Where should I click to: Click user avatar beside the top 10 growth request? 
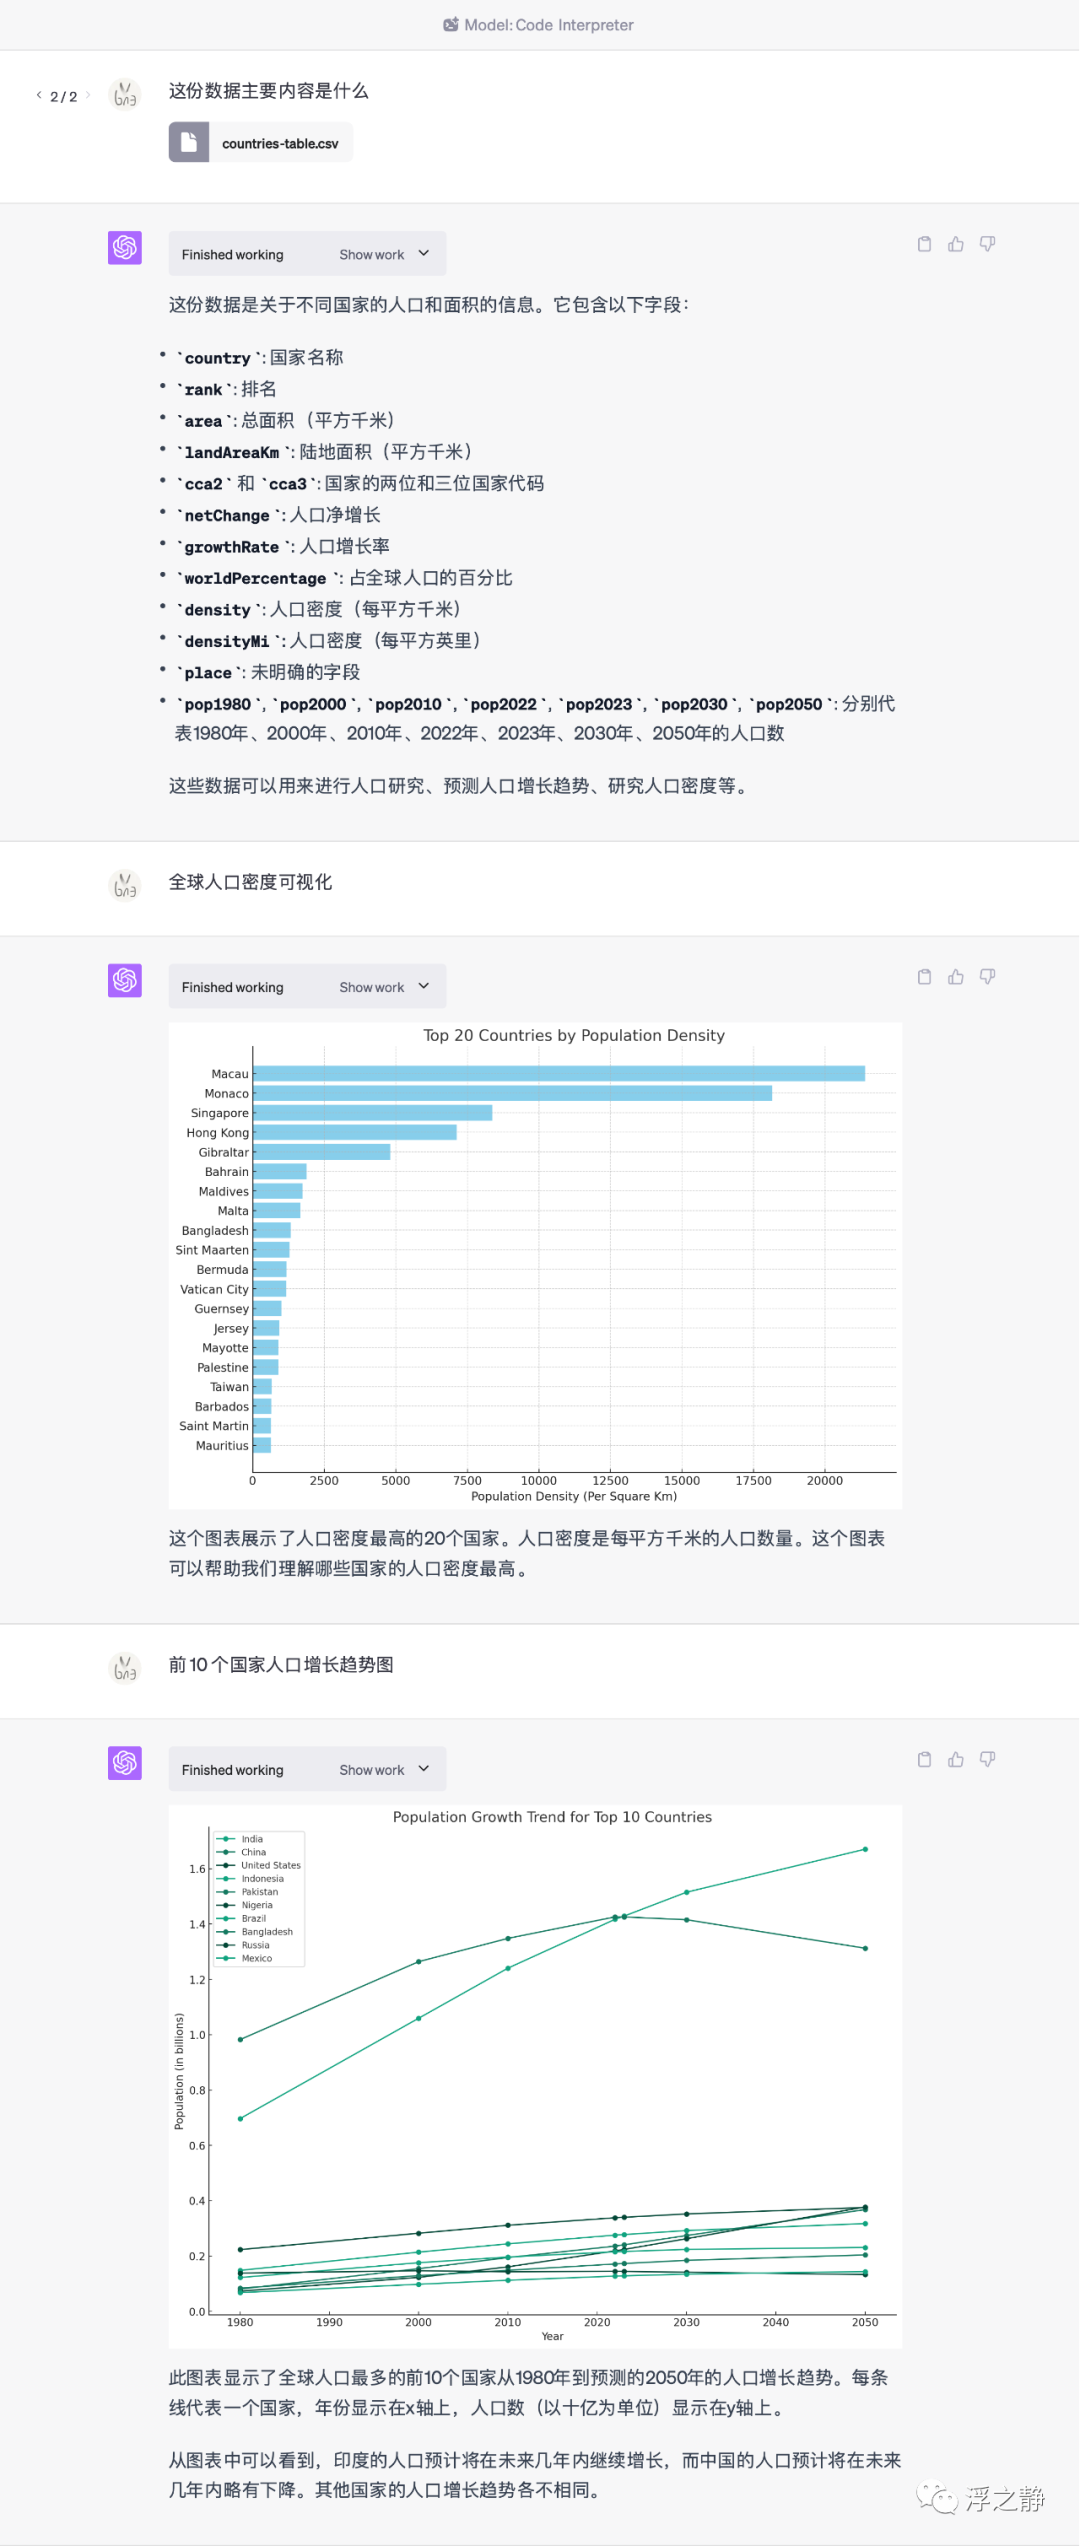[x=125, y=1668]
